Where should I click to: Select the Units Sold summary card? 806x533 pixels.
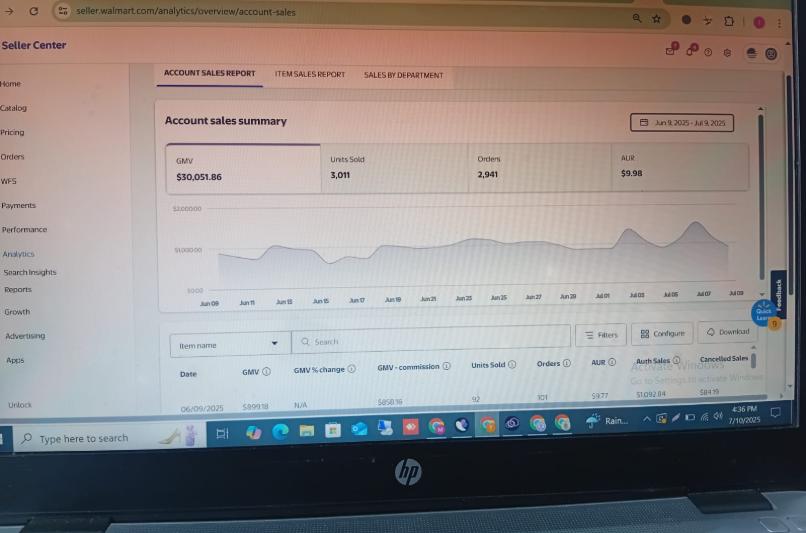pyautogui.click(x=394, y=168)
